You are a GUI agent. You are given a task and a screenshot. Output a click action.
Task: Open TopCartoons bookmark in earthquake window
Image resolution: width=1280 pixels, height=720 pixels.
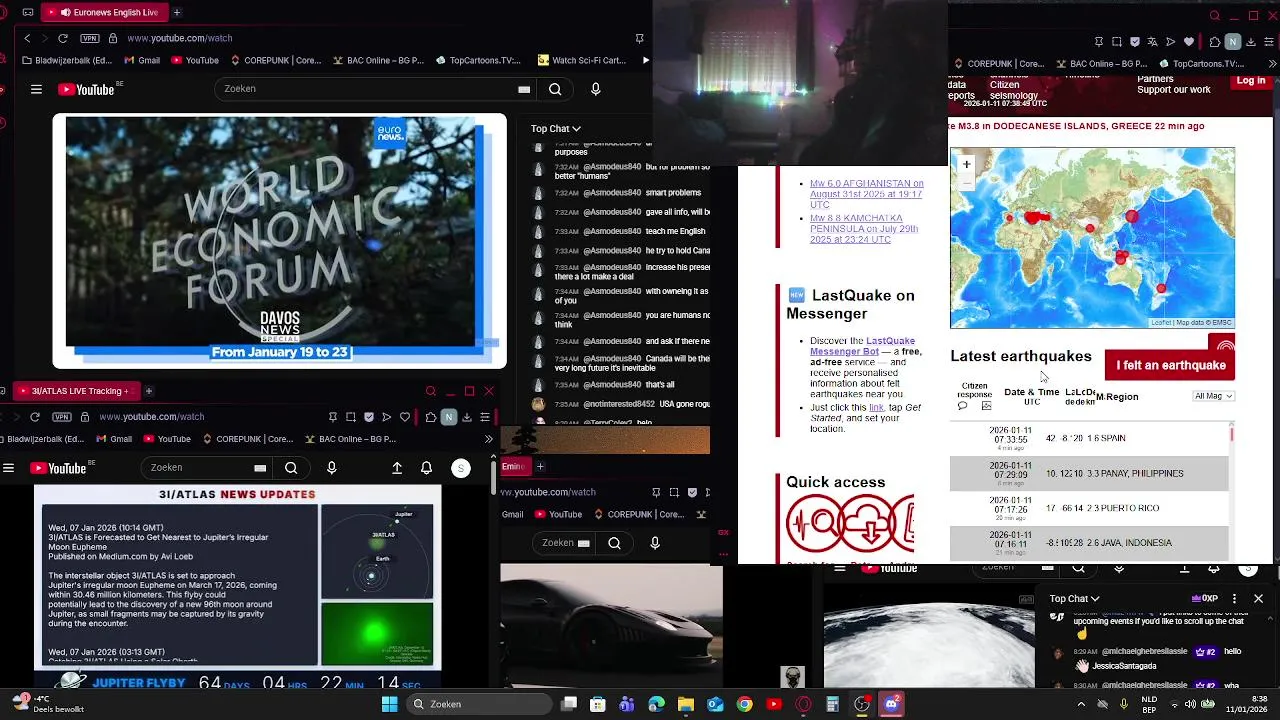tap(1202, 64)
